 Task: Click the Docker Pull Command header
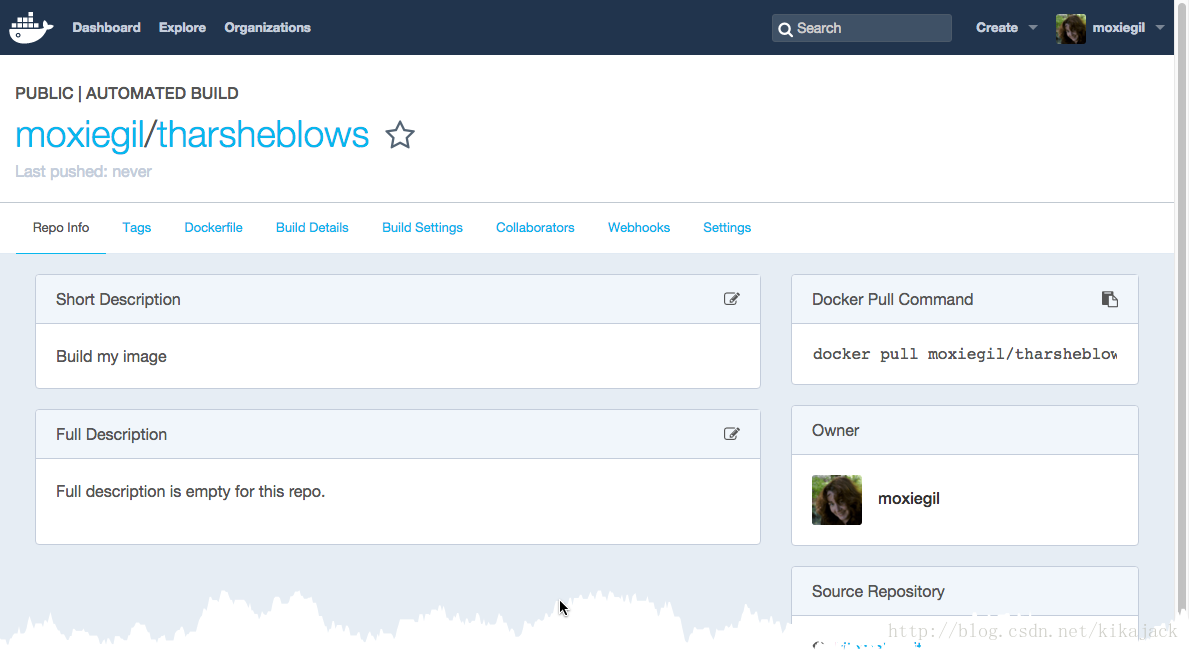coord(965,299)
